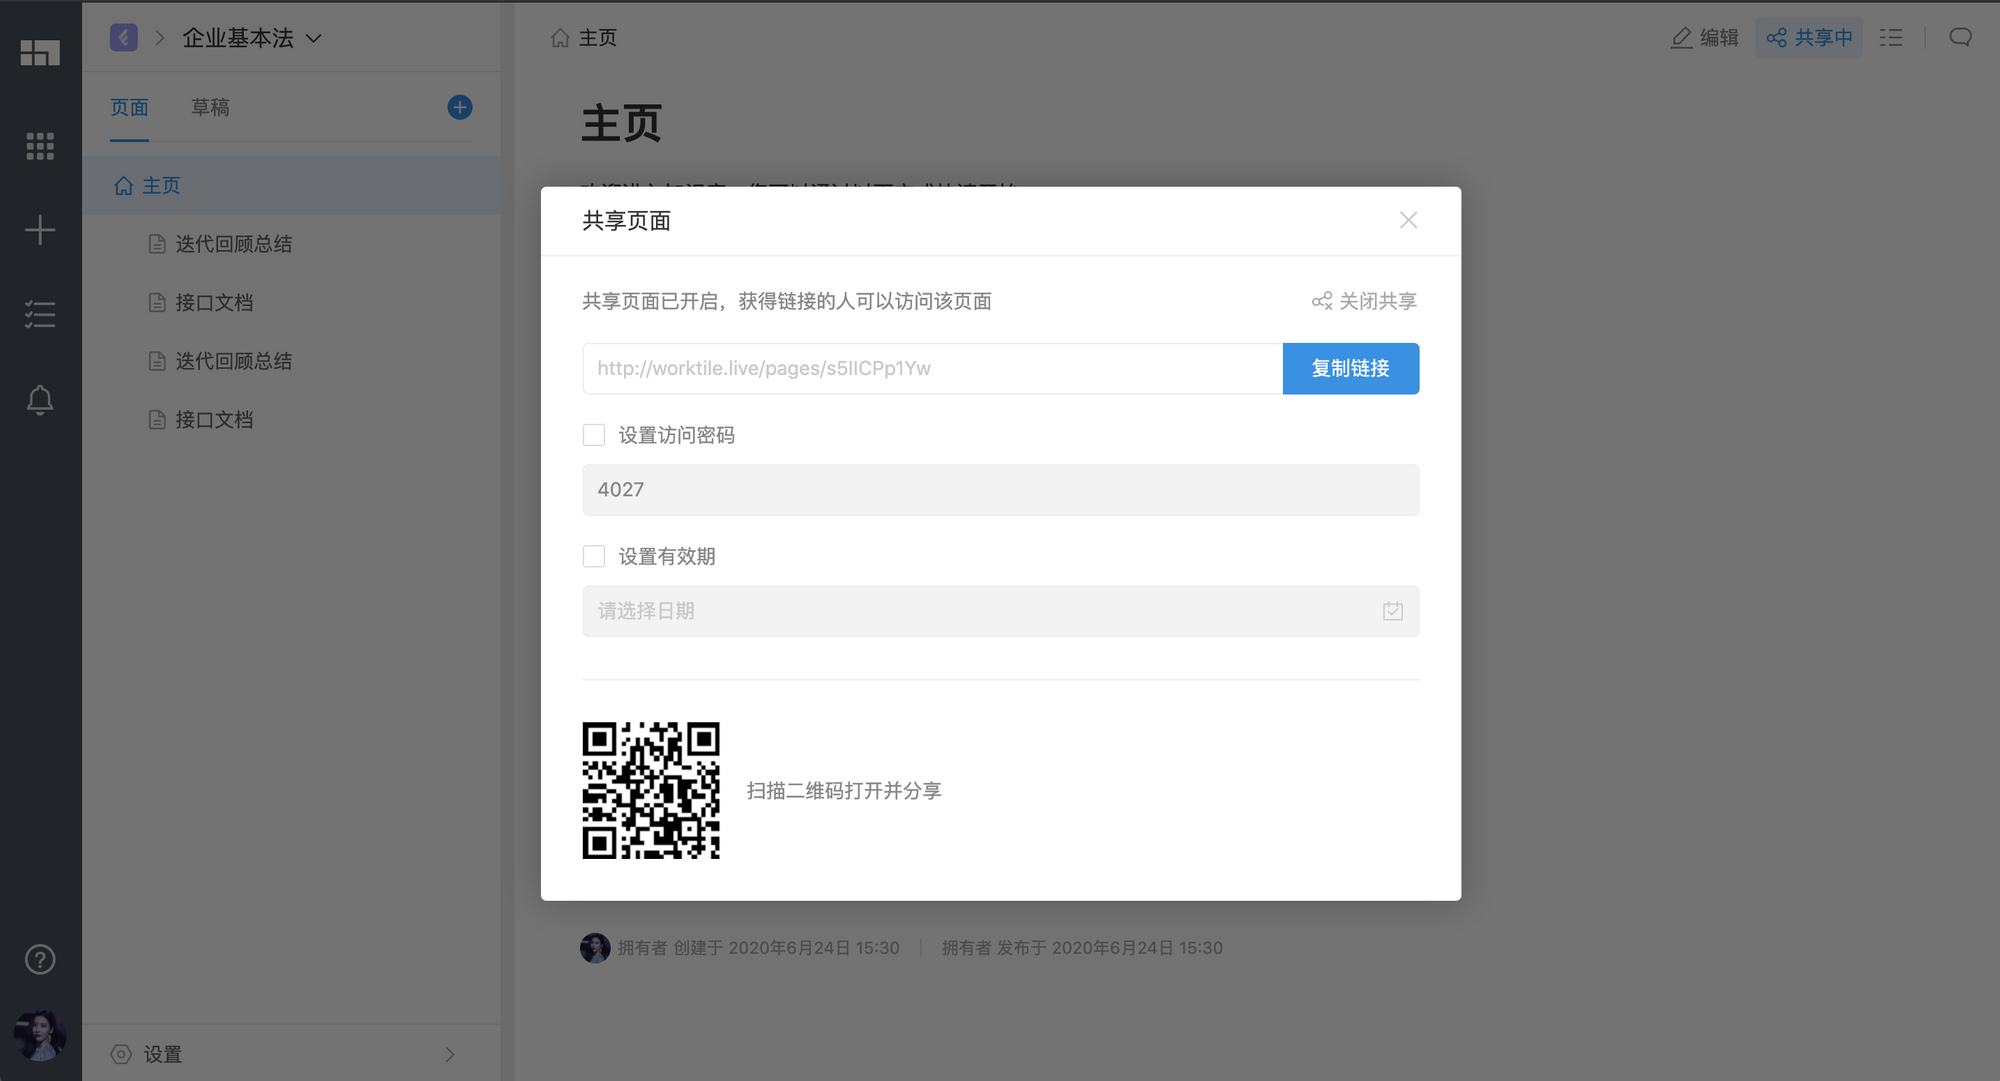Click the plus create icon in left rail
2000x1081 pixels.
click(x=40, y=230)
